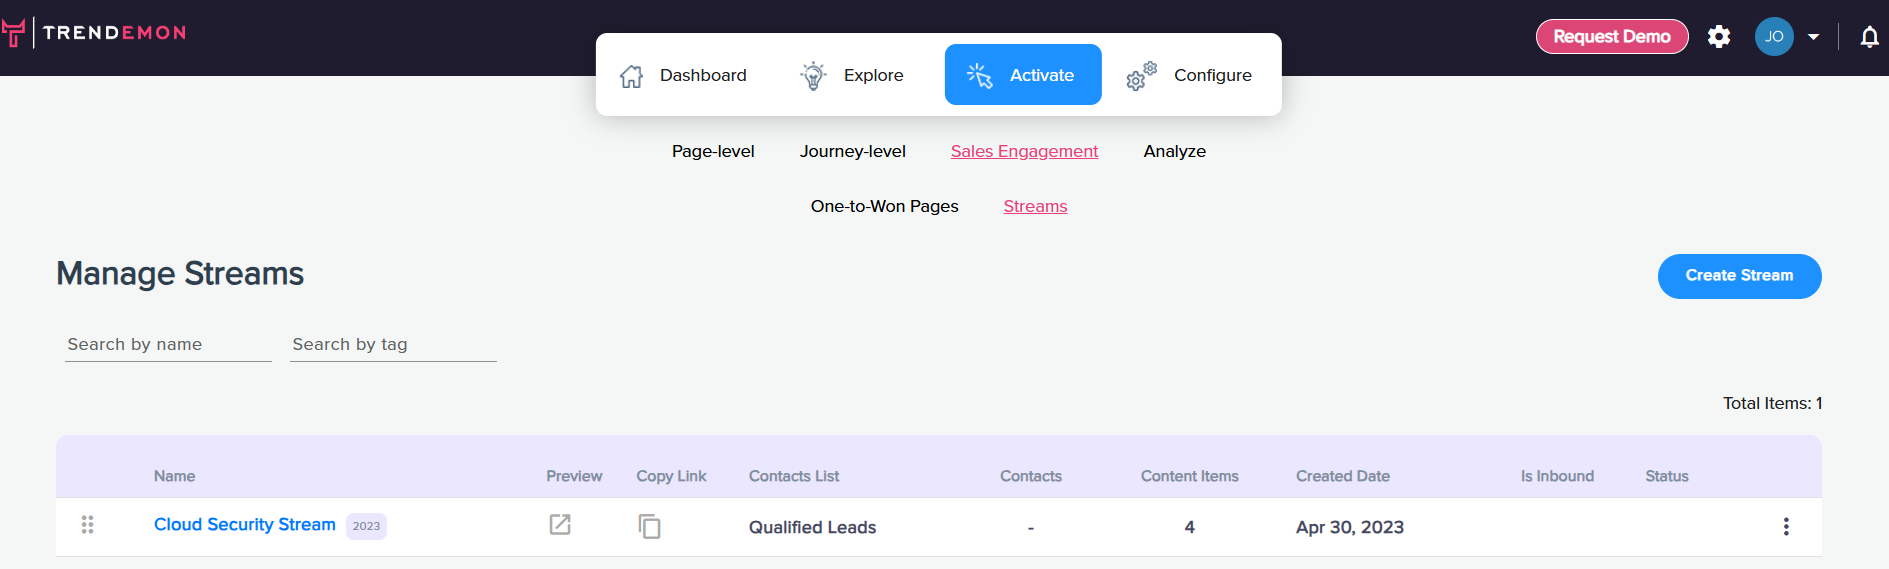Go to the Dashboard tab
1889x569 pixels.
point(684,75)
